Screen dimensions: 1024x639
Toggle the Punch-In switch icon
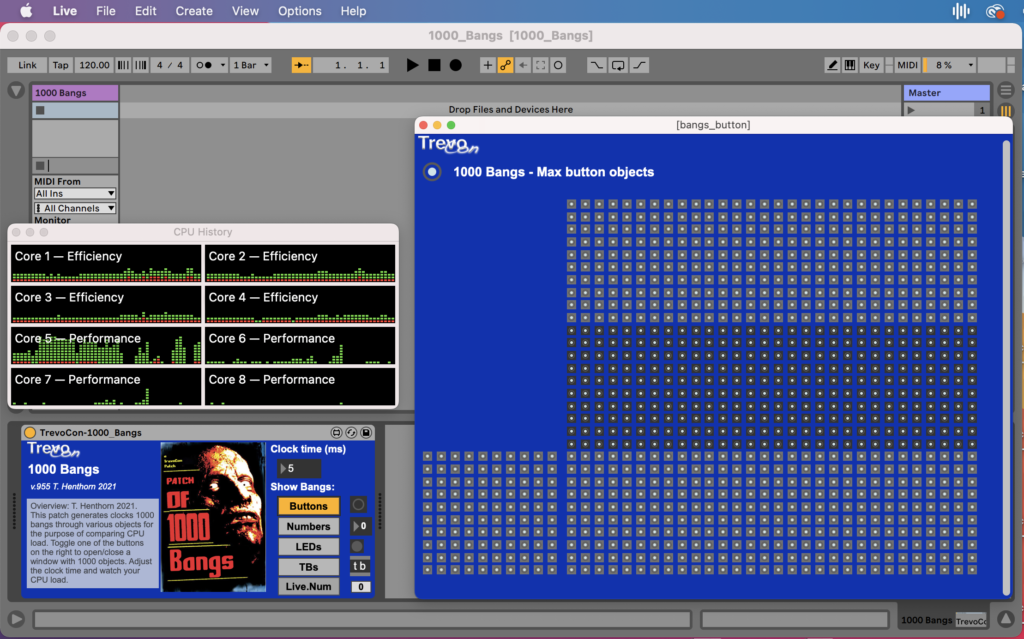coord(596,65)
